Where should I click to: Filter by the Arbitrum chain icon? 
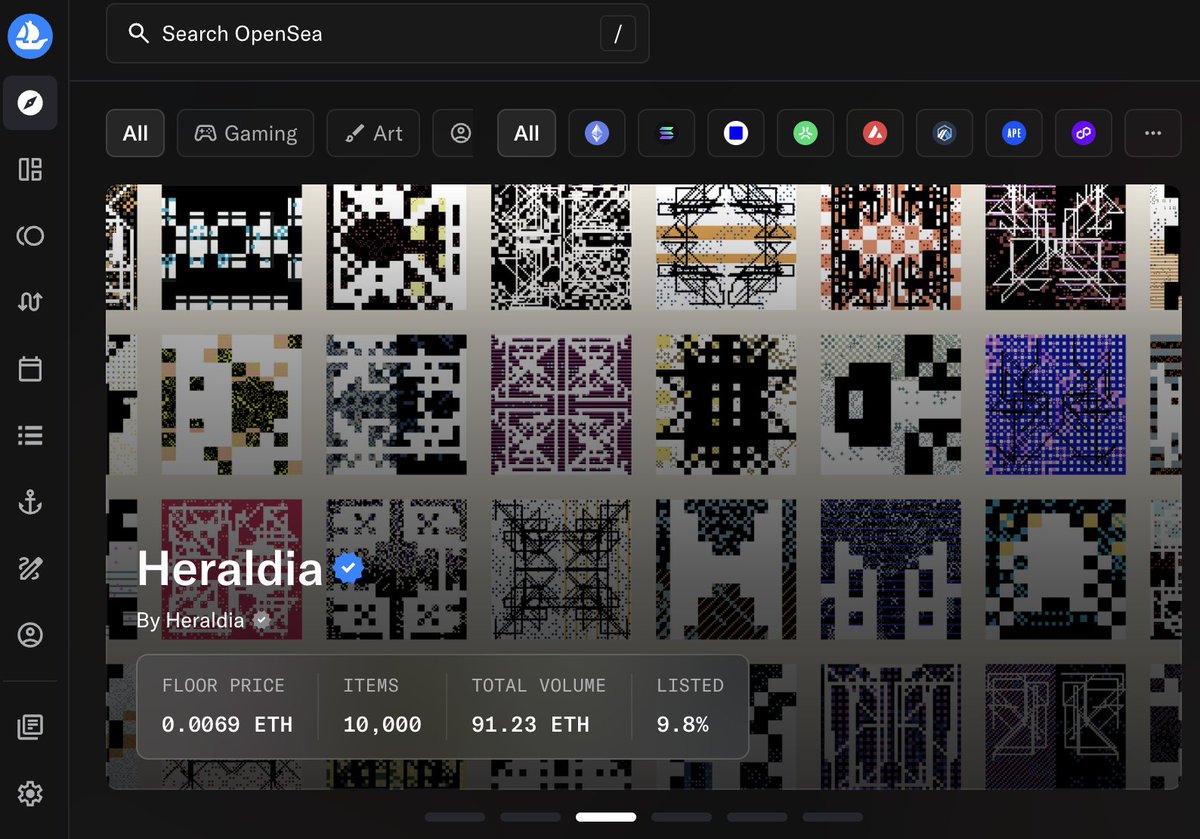pos(944,133)
